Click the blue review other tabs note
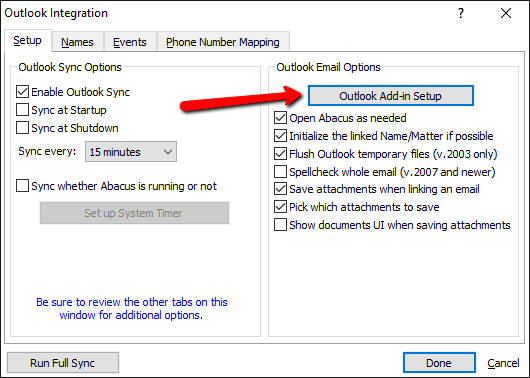530x378 pixels. 131,308
